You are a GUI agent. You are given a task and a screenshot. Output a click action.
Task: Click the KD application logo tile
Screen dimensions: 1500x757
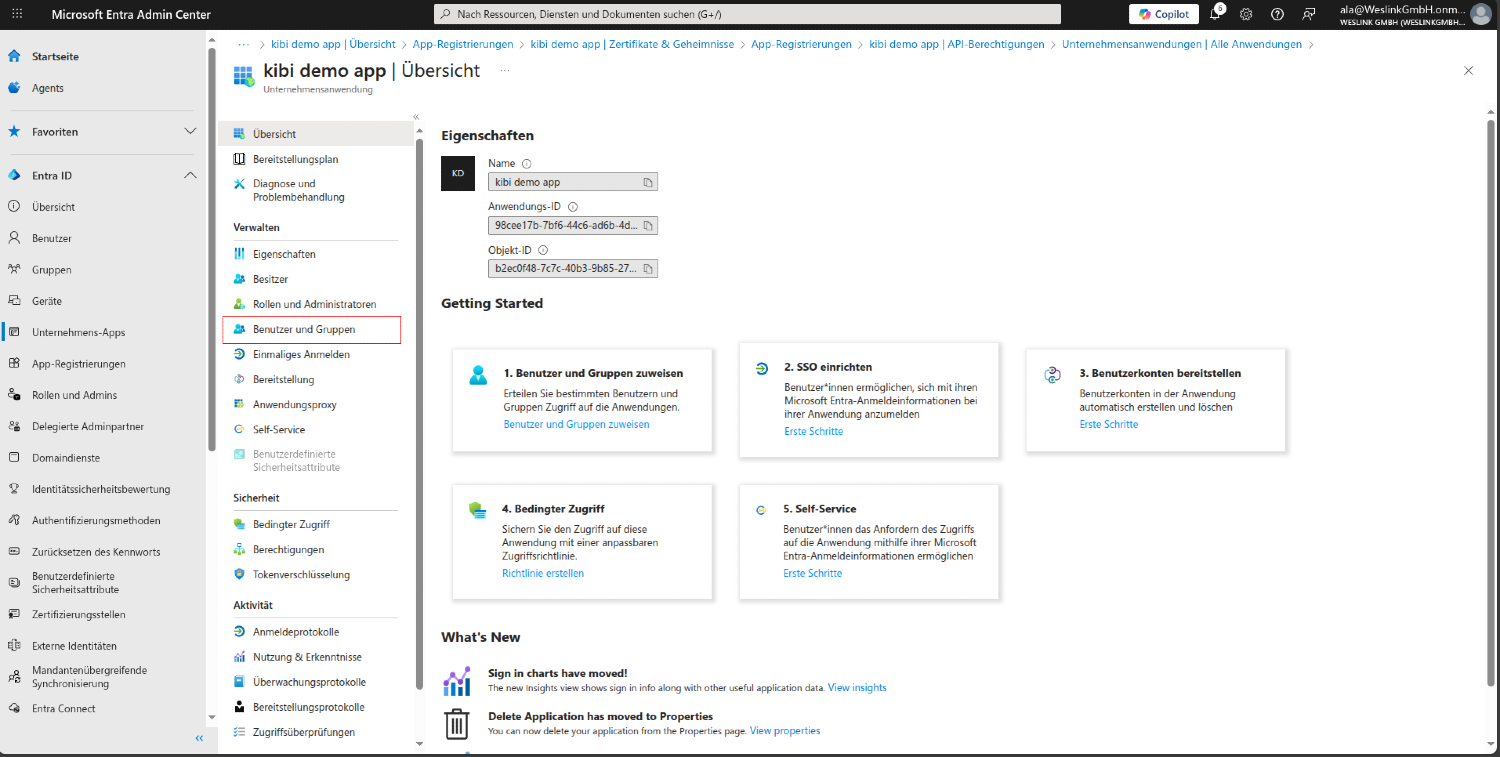458,173
